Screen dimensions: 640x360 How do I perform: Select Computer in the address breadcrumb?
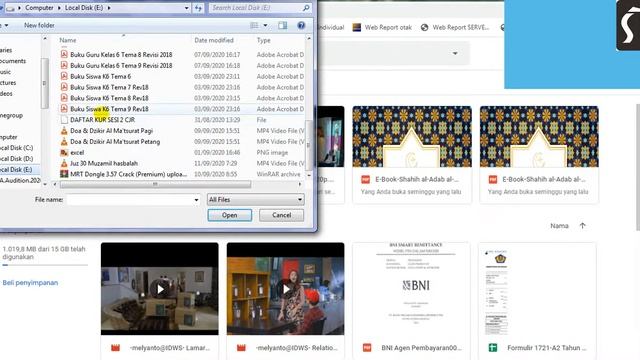click(x=39, y=8)
